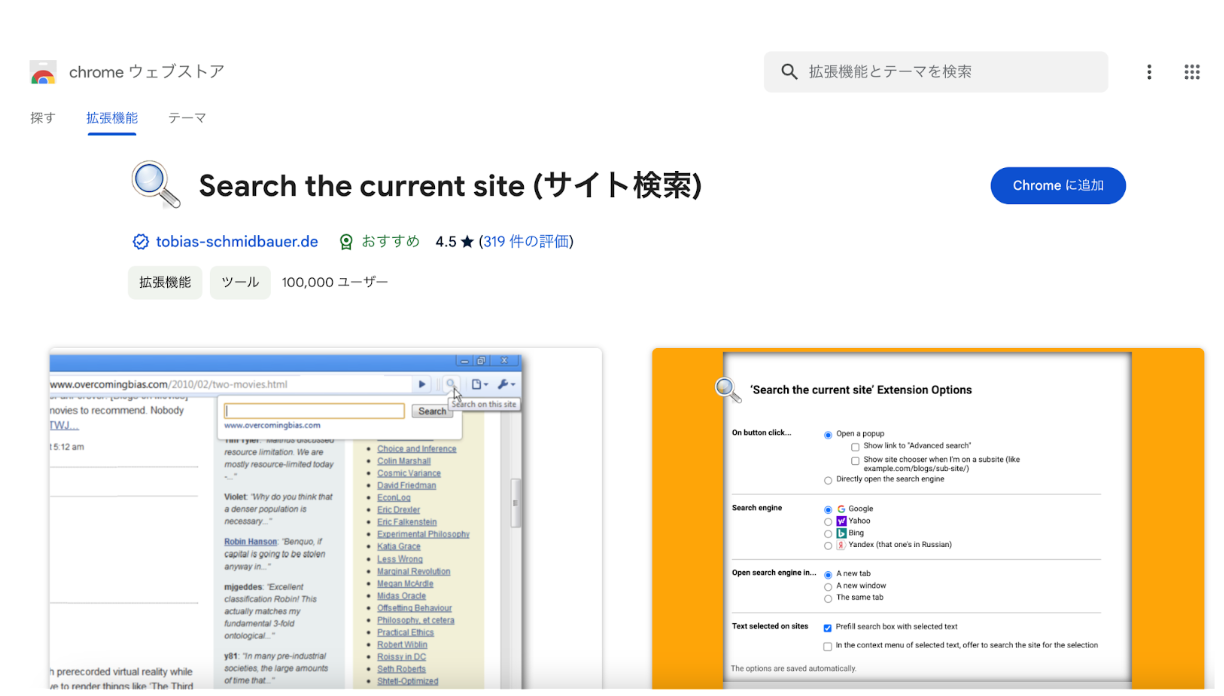The height and width of the screenshot is (696, 1224).
Task: Open the Extension Options screenshot with orange background
Action: coord(928,519)
